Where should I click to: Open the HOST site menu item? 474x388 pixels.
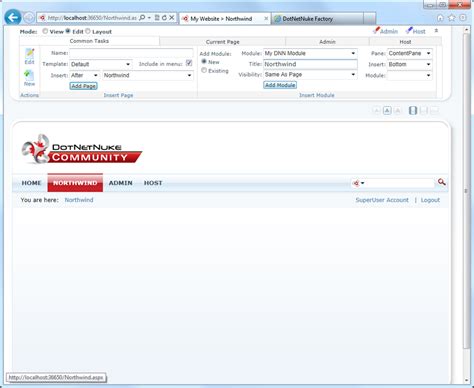point(153,183)
